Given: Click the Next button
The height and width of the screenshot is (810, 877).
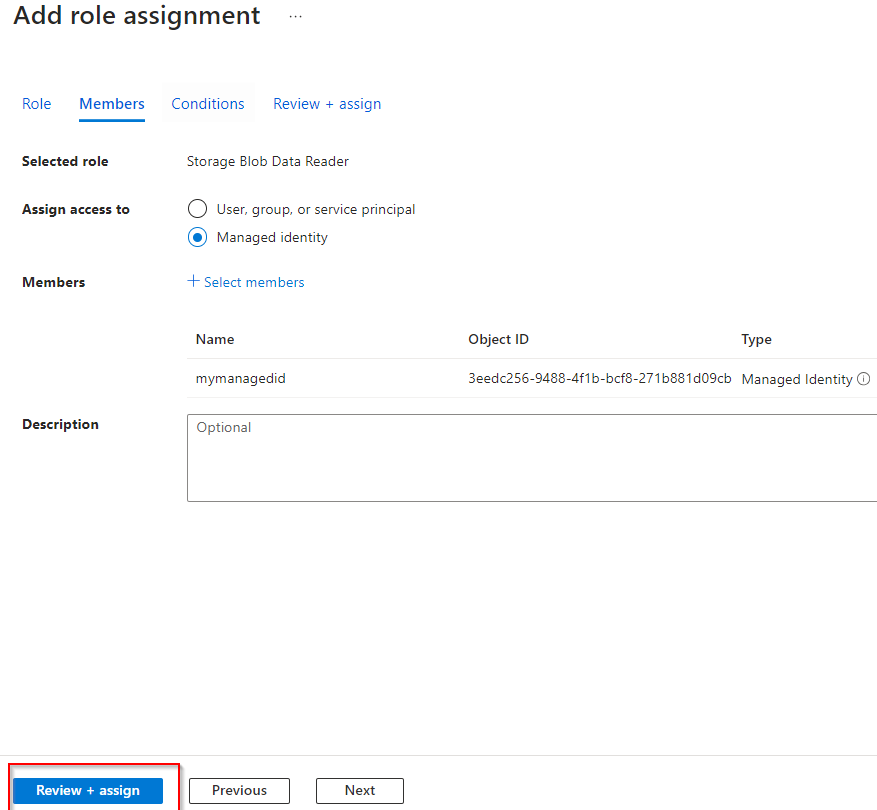Looking at the screenshot, I should (x=360, y=790).
